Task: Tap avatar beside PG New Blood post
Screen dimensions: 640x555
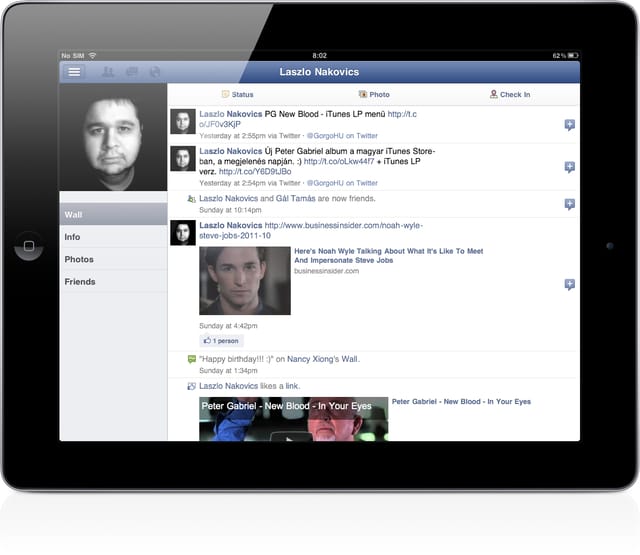Action: coord(183,121)
